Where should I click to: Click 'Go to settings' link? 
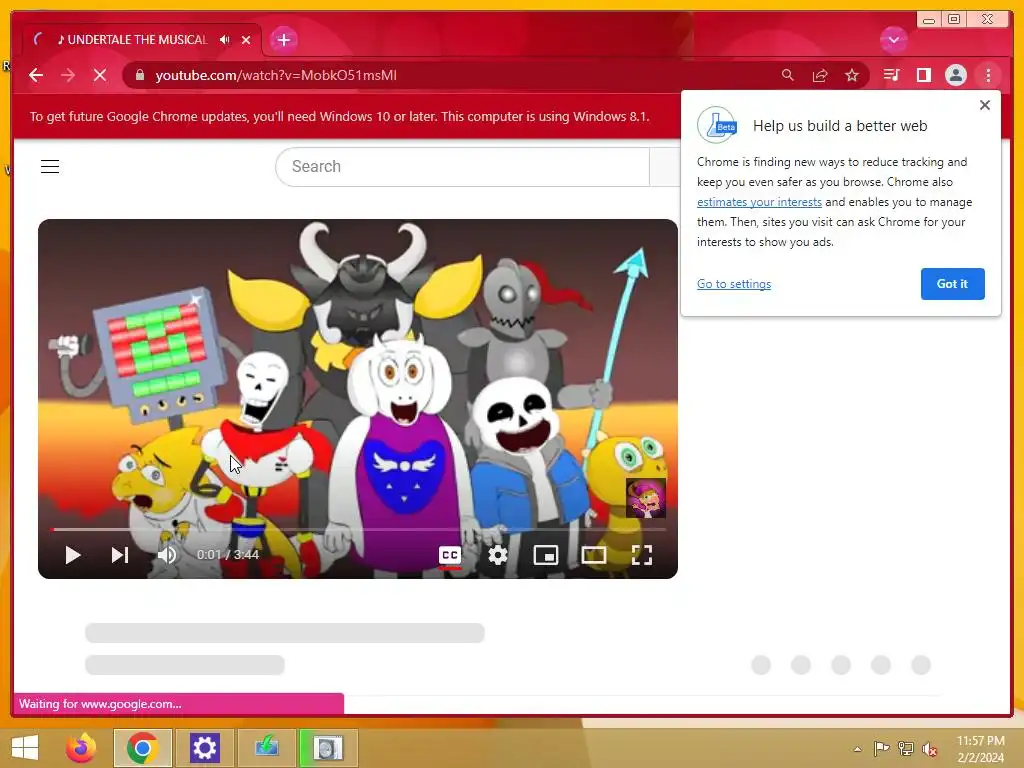(x=733, y=284)
